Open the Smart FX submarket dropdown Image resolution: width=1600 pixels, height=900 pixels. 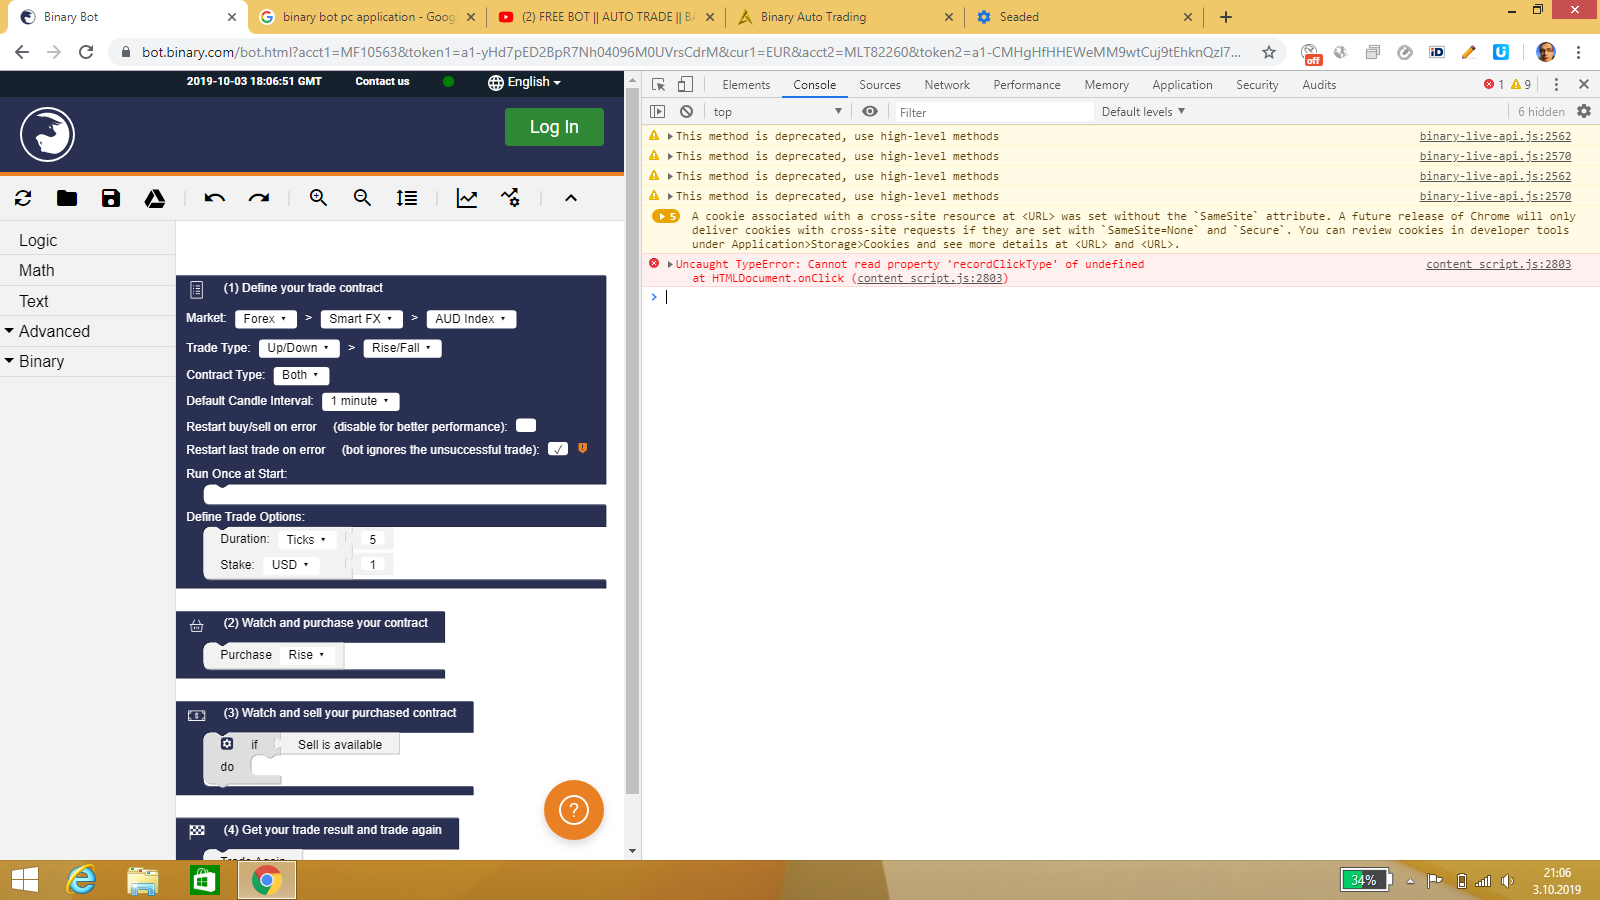click(361, 319)
